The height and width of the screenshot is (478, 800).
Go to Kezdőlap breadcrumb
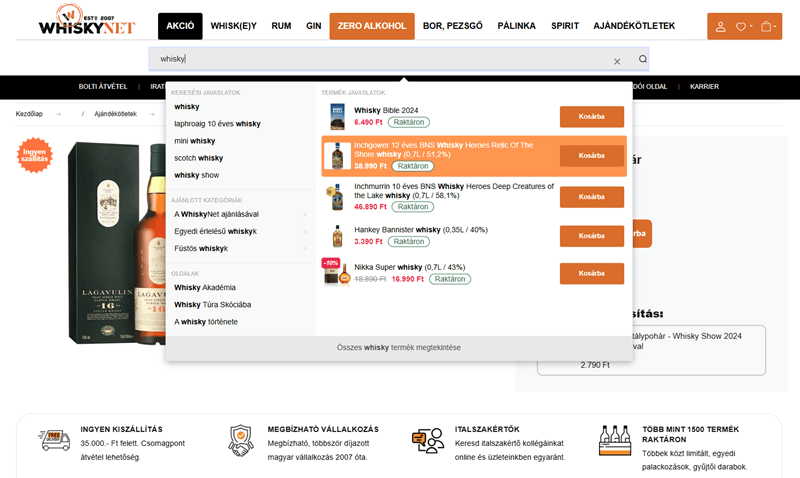pos(29,114)
